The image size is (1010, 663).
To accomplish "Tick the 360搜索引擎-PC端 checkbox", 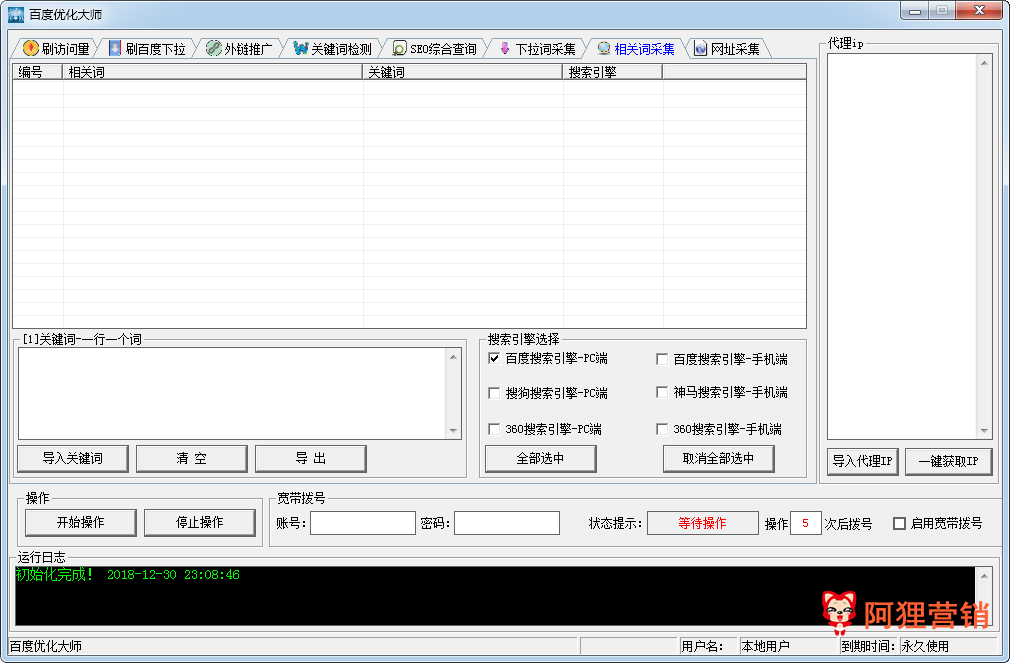I will pyautogui.click(x=494, y=429).
